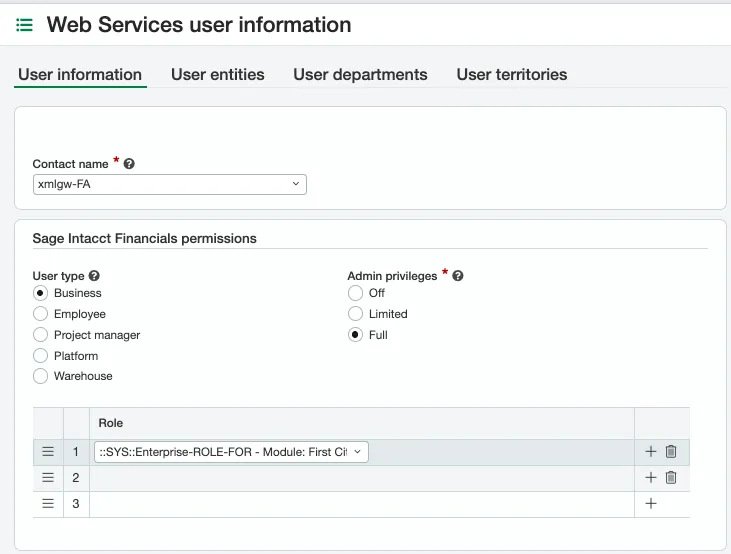Viewport: 731px width, 554px height.
Task: Switch to User entities tab
Action: (x=218, y=75)
